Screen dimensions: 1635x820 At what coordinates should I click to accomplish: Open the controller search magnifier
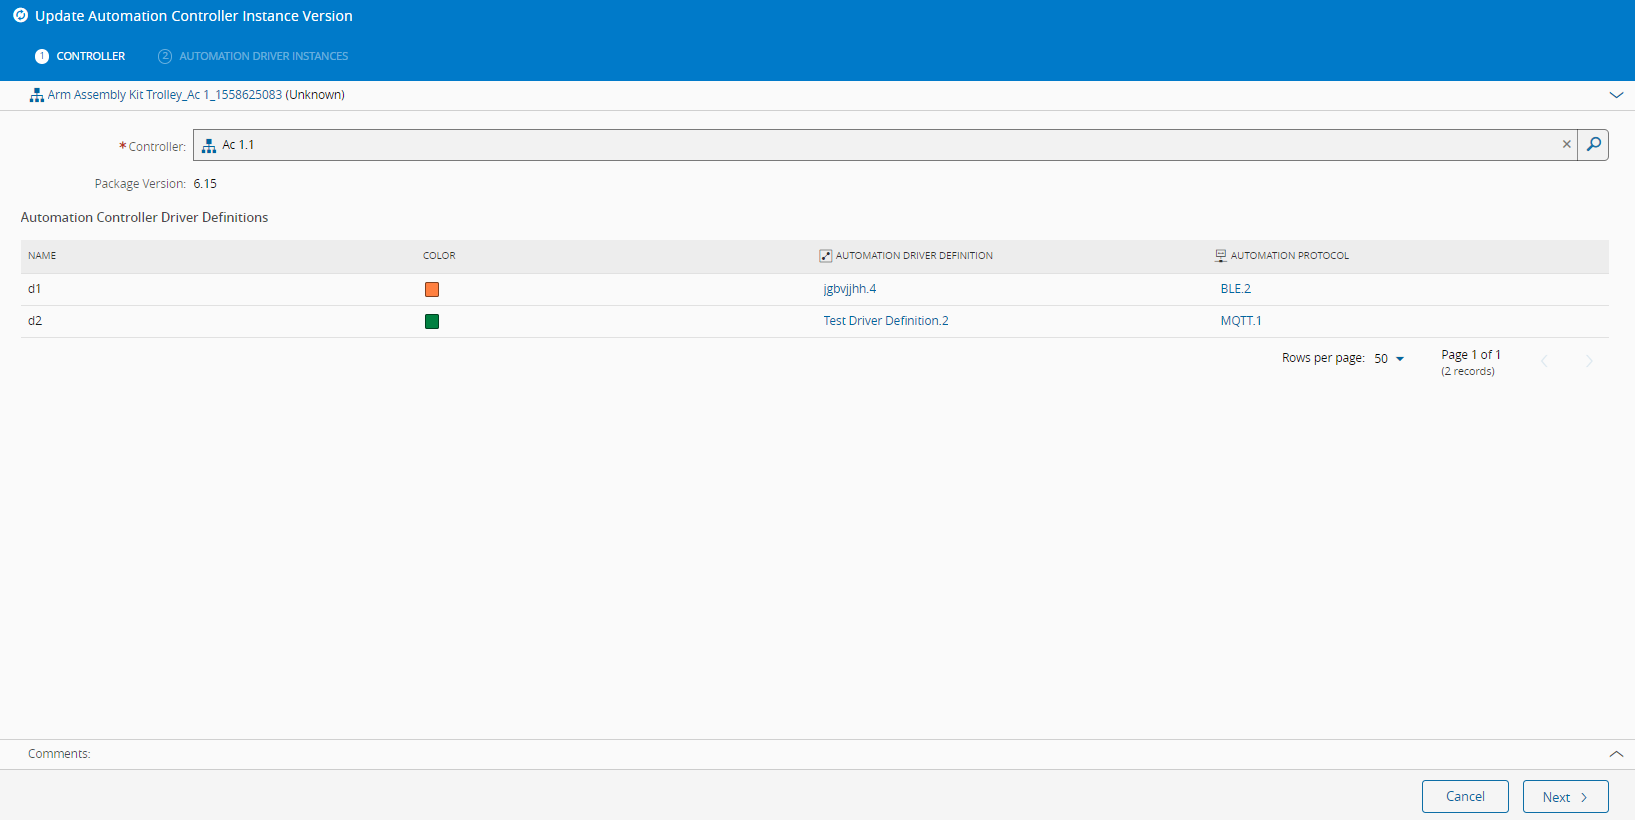pyautogui.click(x=1593, y=145)
